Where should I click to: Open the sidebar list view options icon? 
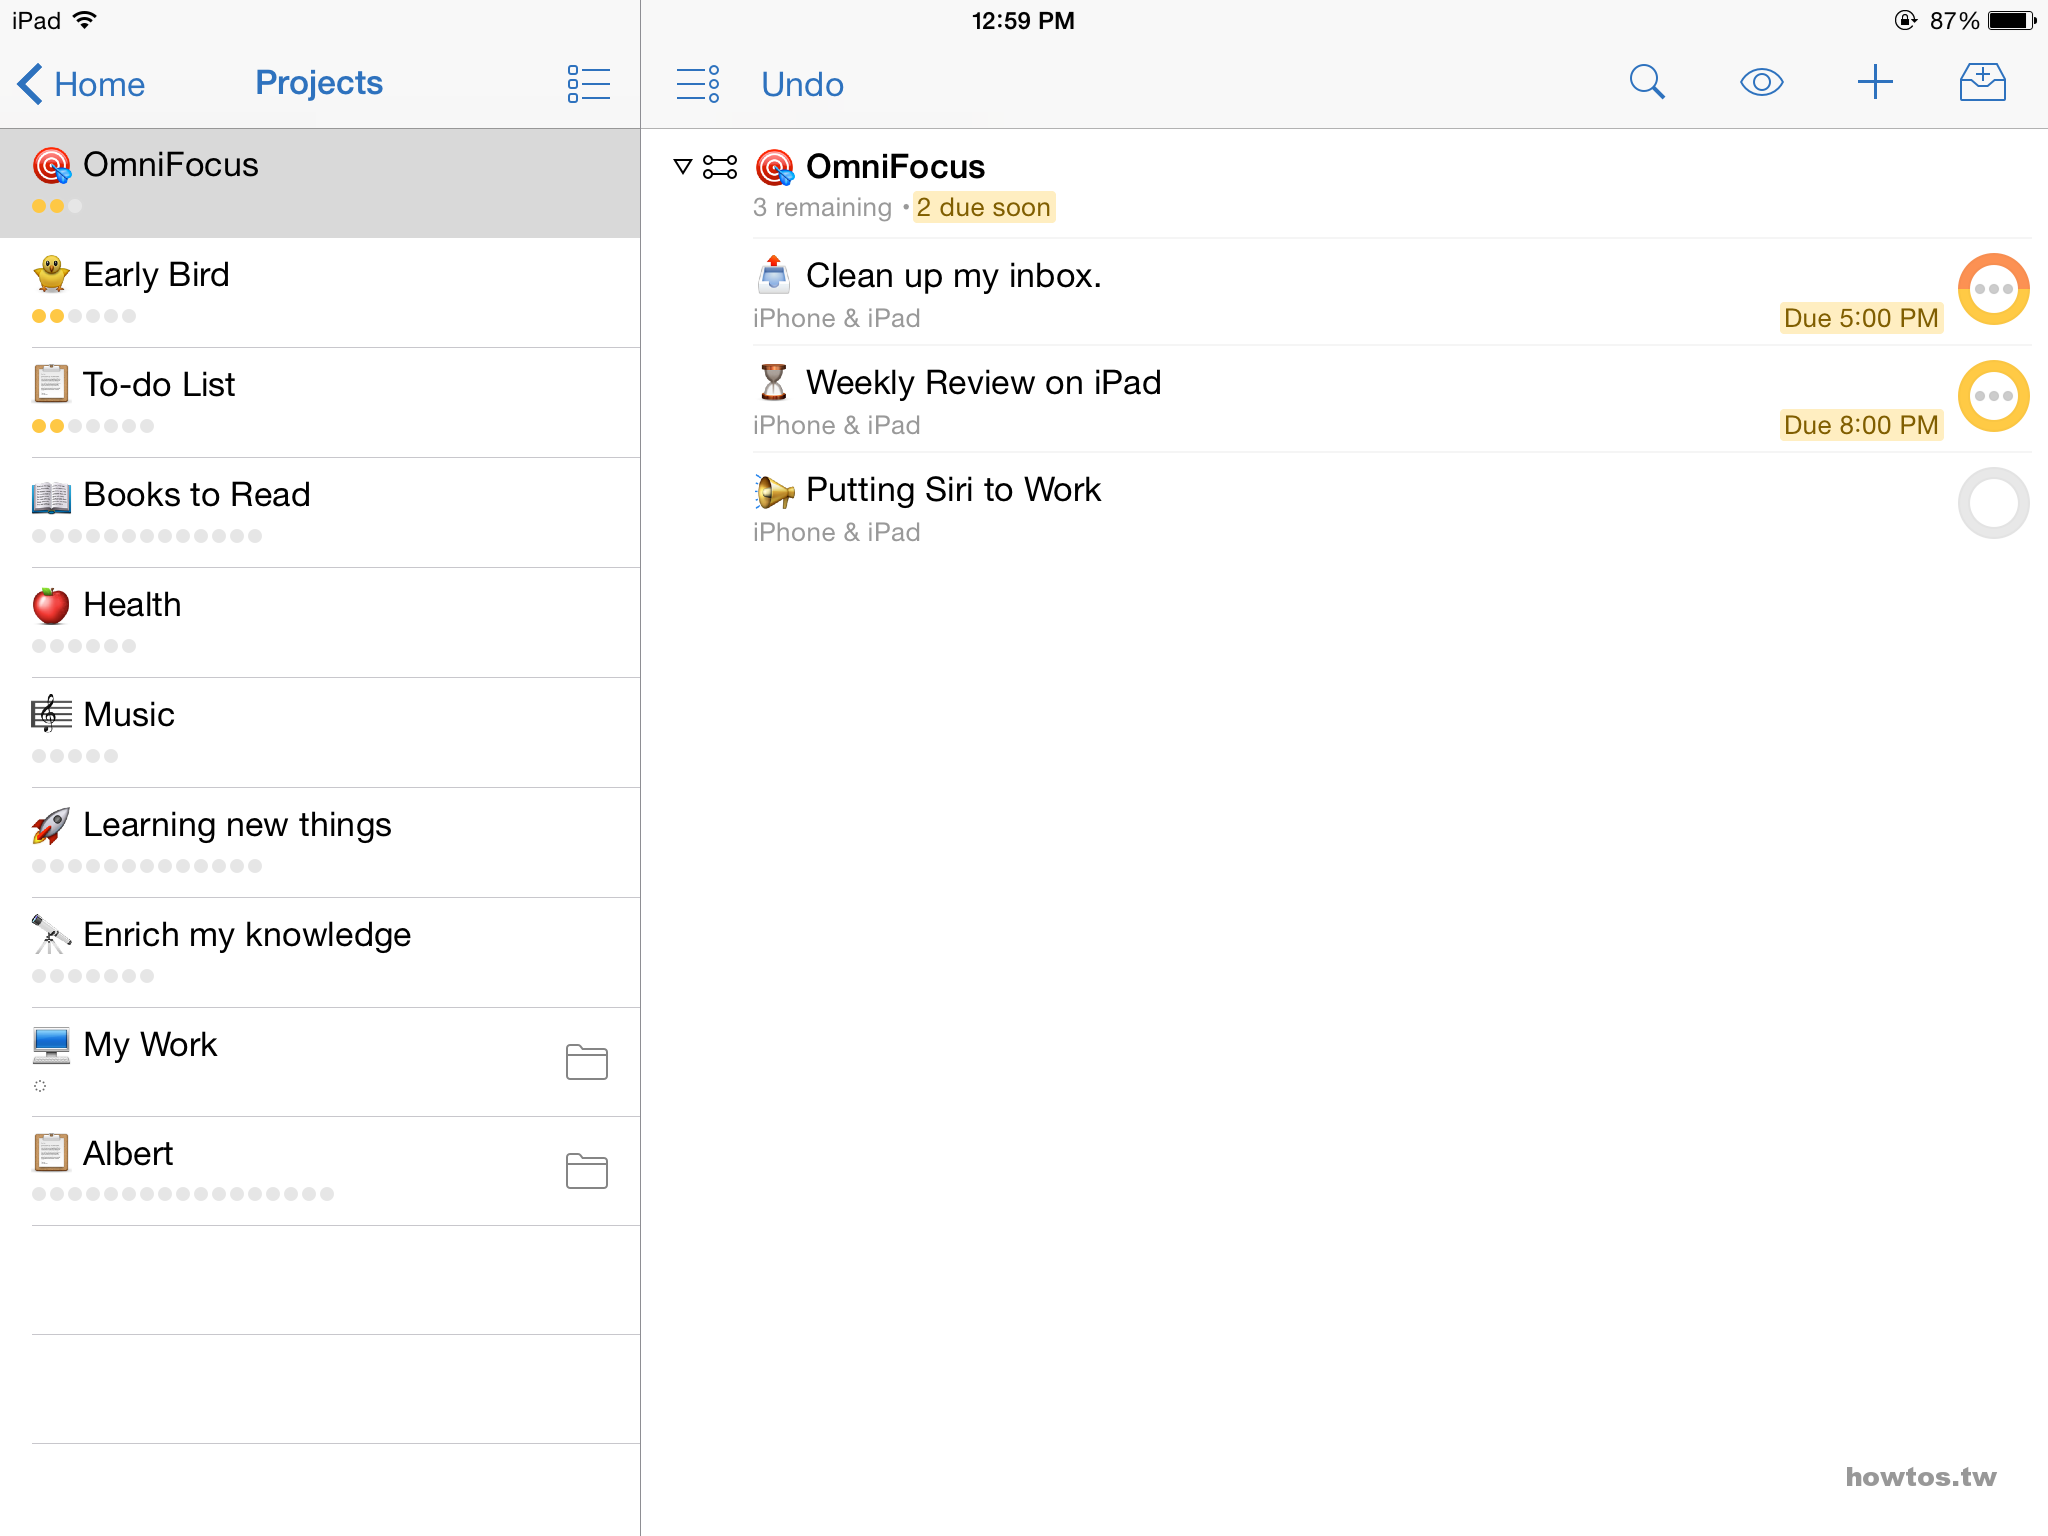pos(588,84)
